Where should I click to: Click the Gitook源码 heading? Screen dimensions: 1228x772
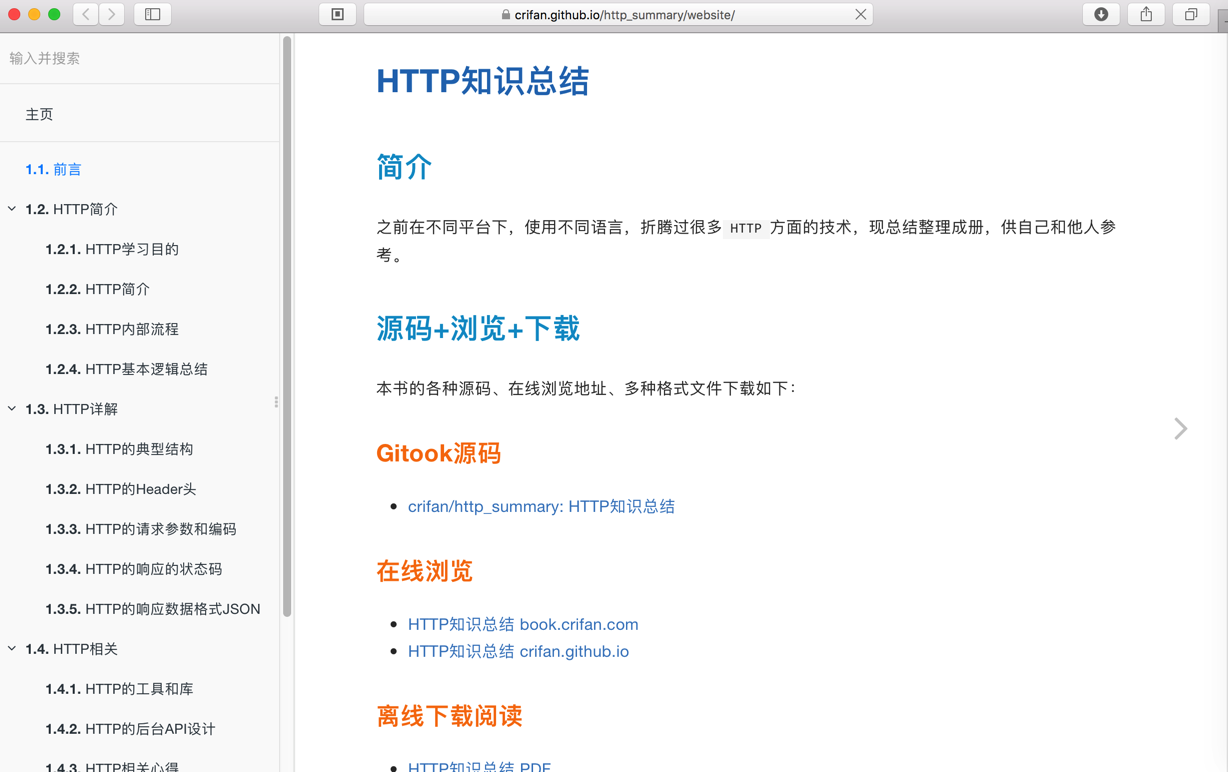click(x=438, y=453)
